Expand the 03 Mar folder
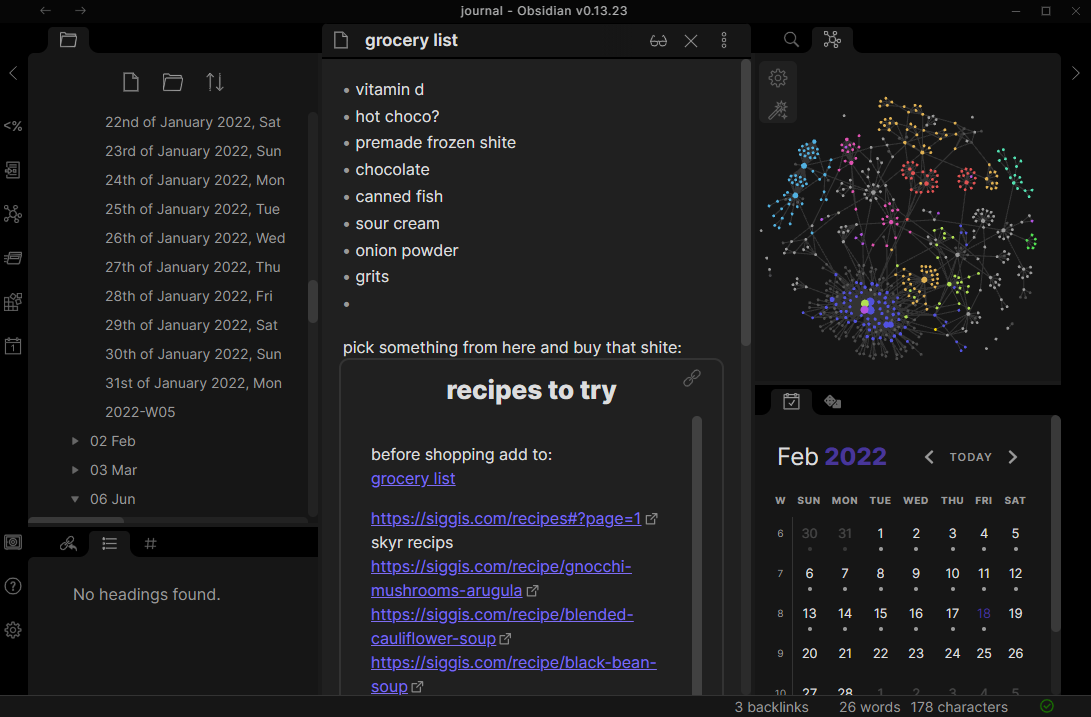Screen dimensions: 1091x717 click(75, 470)
